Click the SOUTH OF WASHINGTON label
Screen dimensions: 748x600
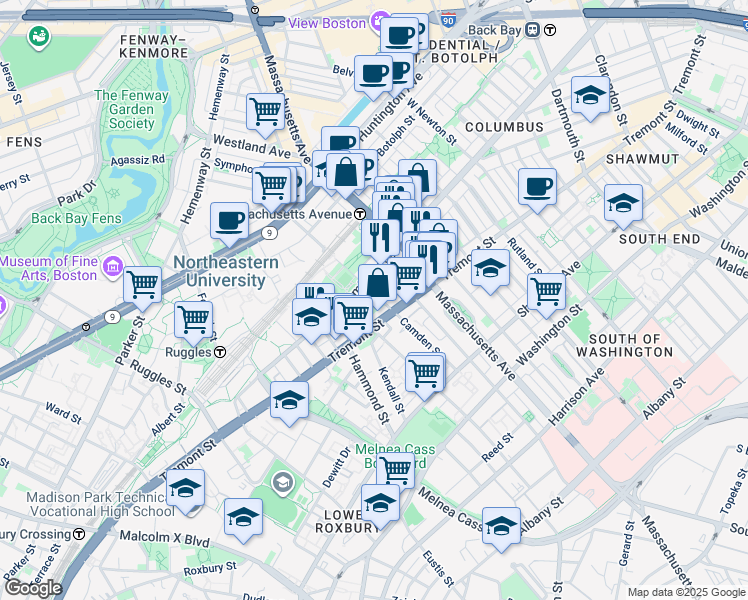624,345
